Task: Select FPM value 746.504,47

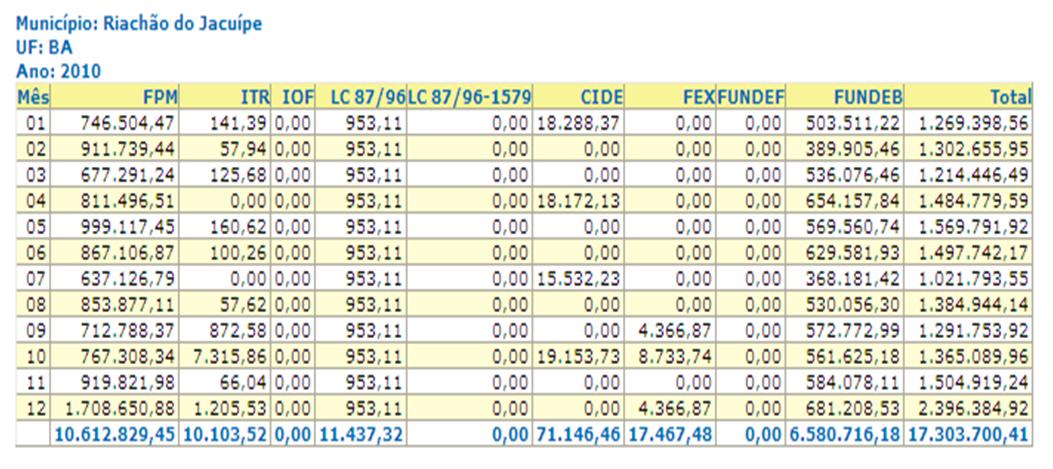Action: 128,123
